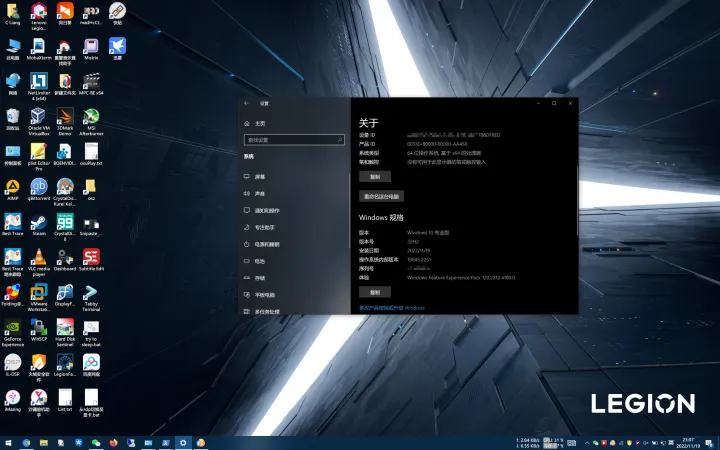This screenshot has height=450, width=720.
Task: Select the WinSCP desktop icon
Action: point(38,328)
